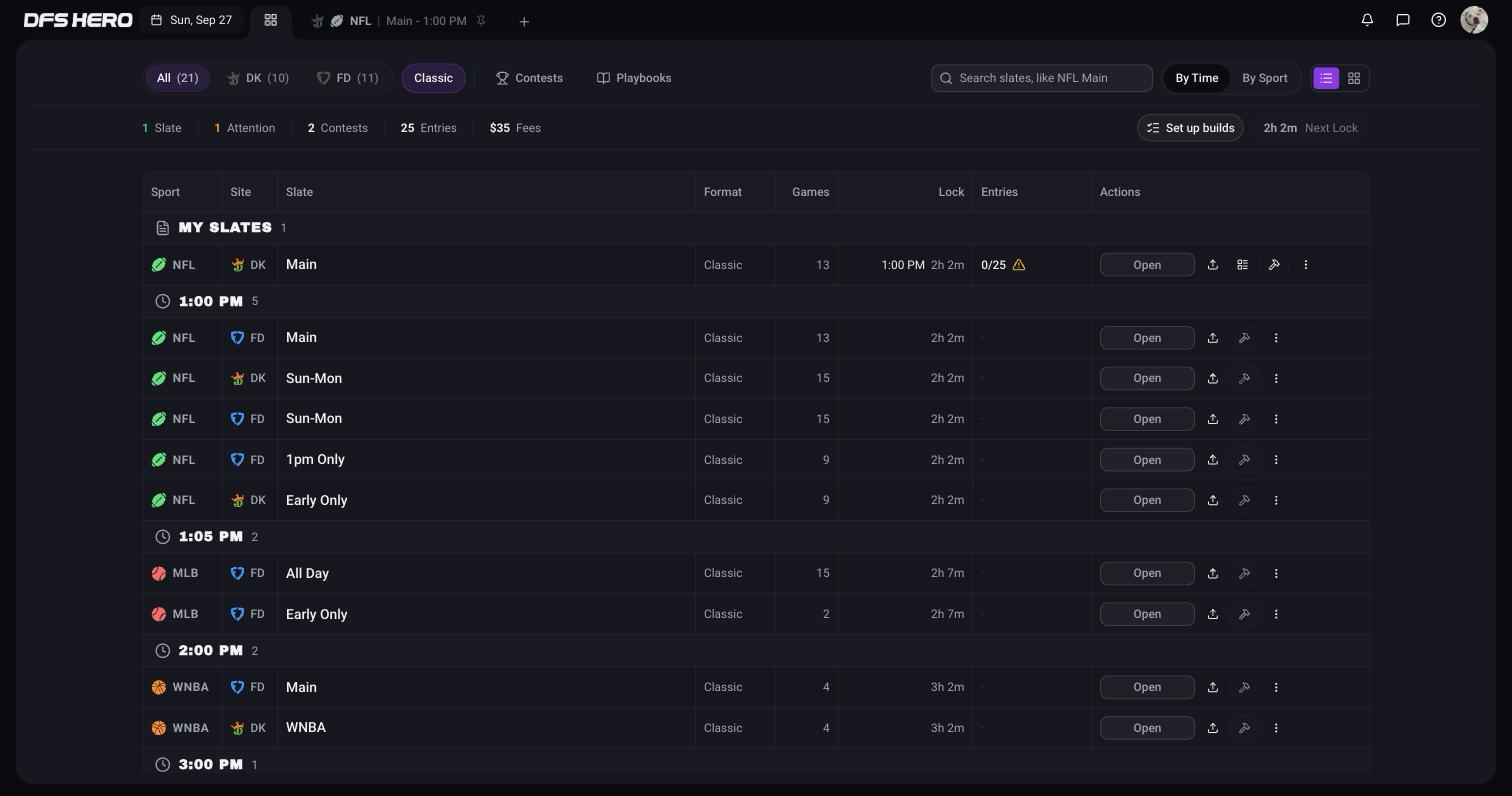This screenshot has width=1512, height=796.
Task: Click upload icon for MLB All Day slate
Action: (x=1213, y=573)
